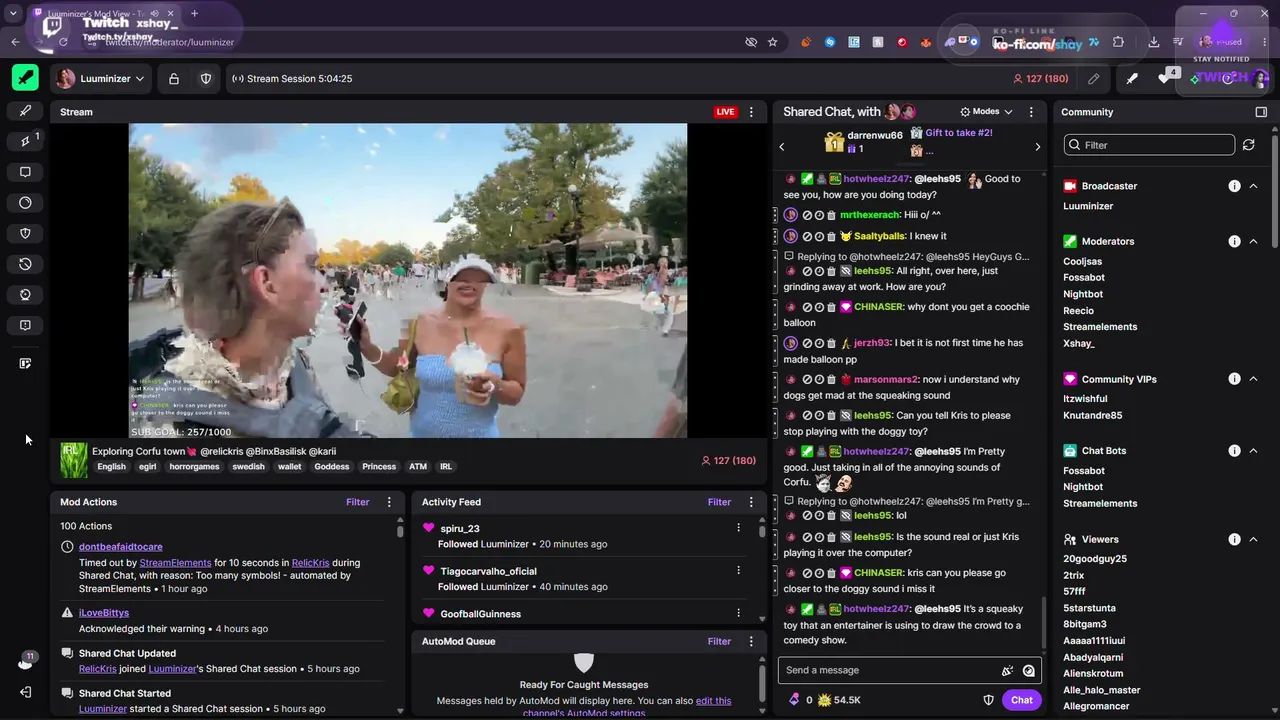Click the sword icon in top right bar
This screenshot has height=720, width=1280.
[1132, 79]
